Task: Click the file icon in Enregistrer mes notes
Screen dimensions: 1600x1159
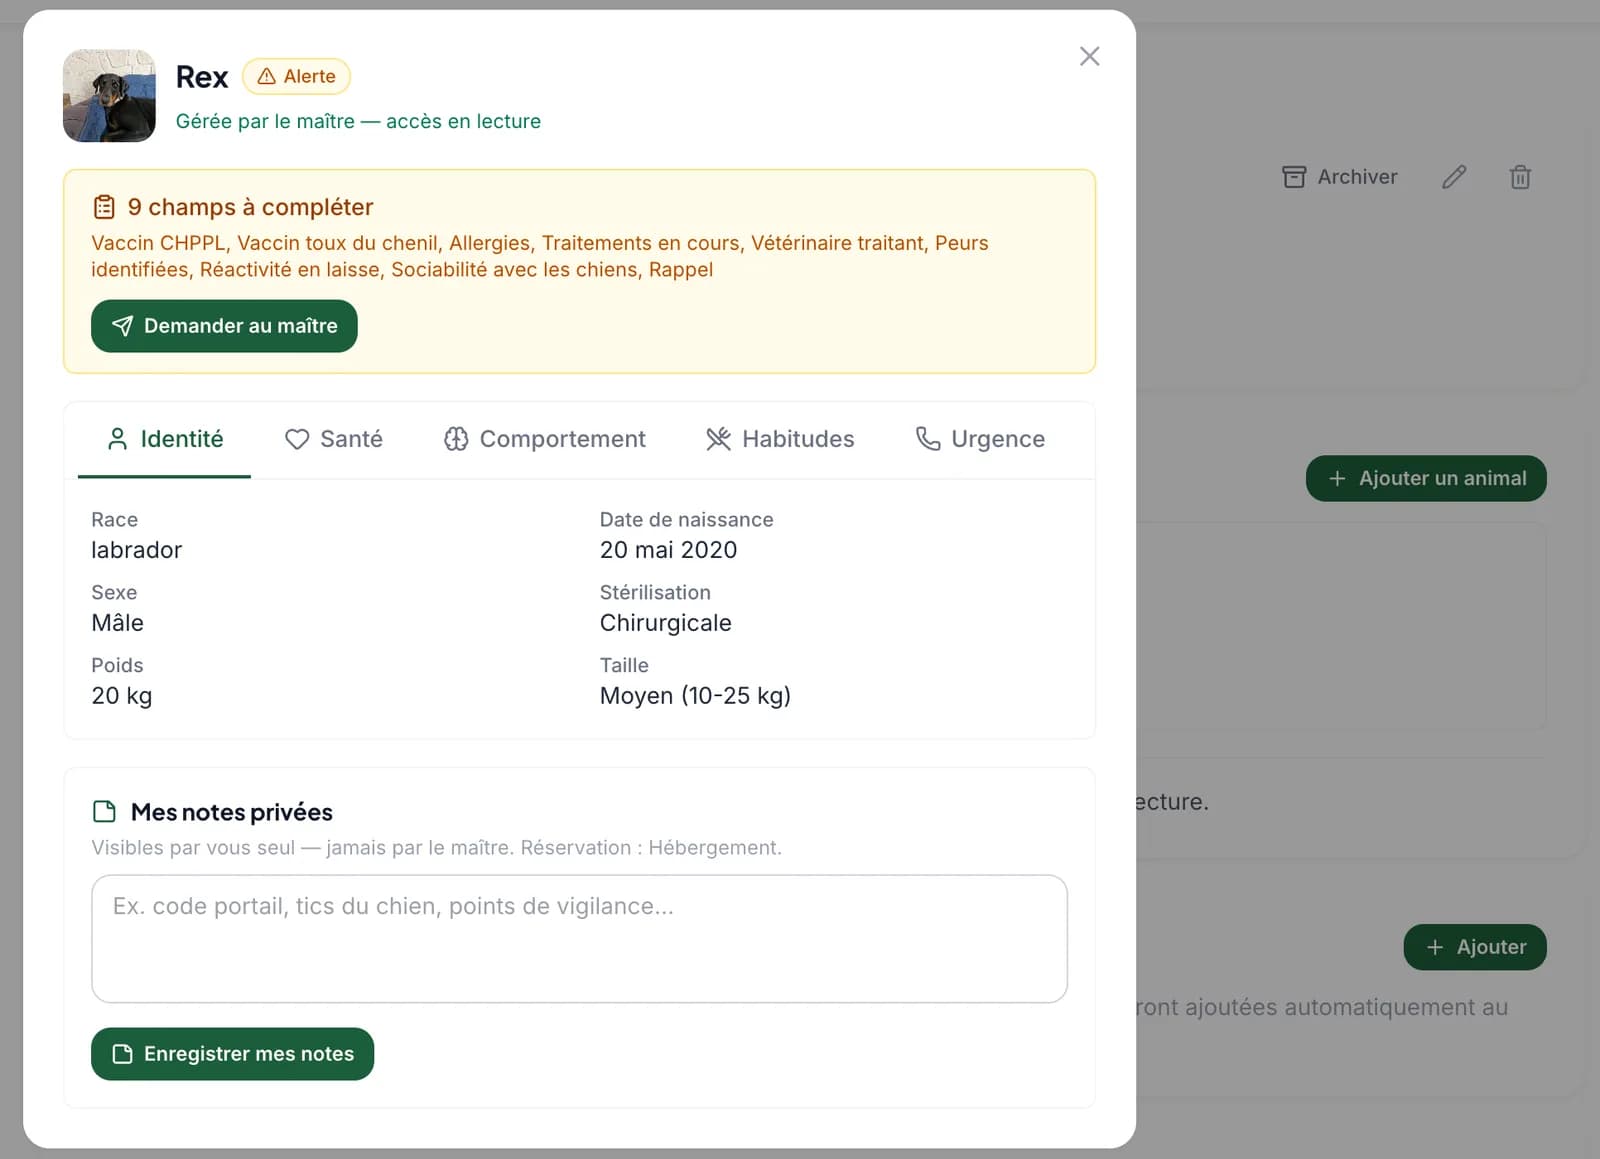Action: (x=122, y=1054)
